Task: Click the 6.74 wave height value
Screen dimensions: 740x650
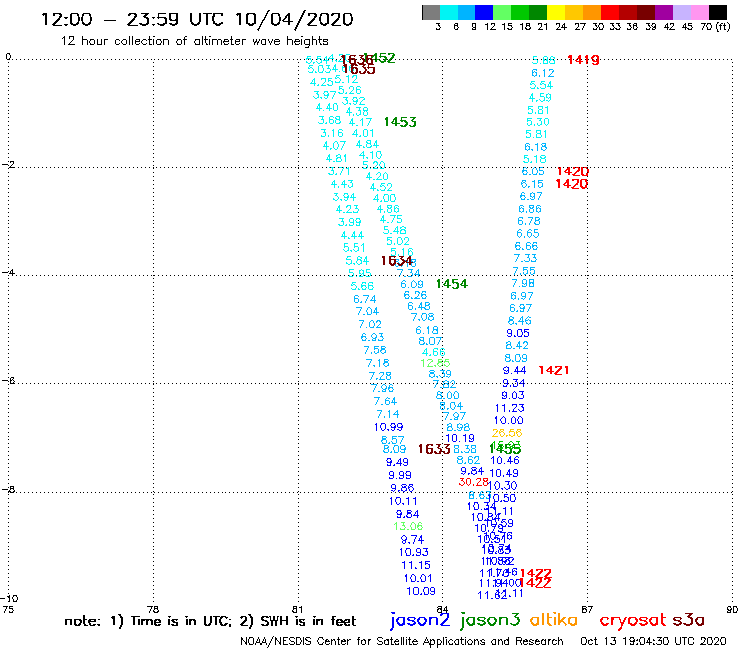Action: (365, 299)
